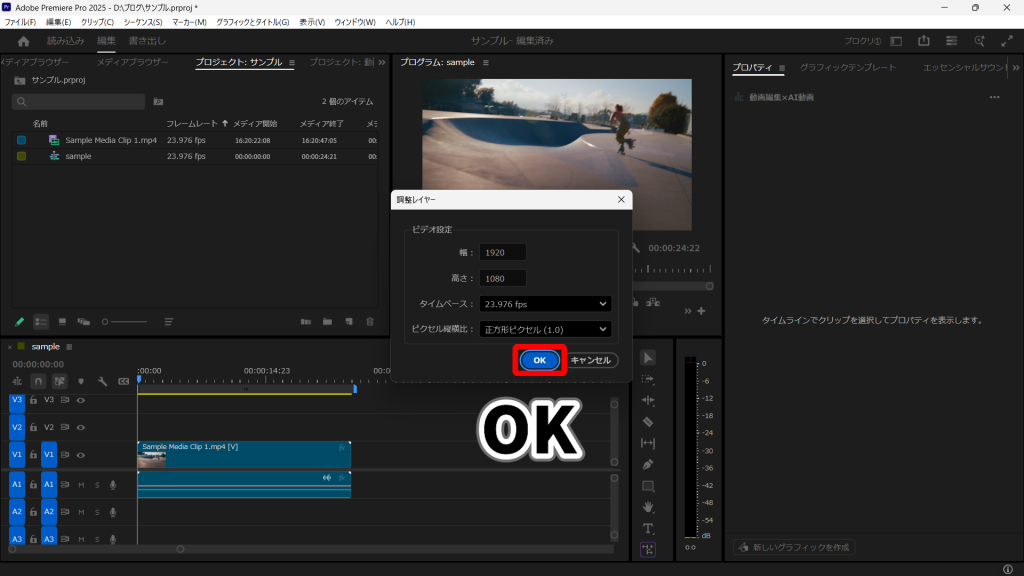The width and height of the screenshot is (1024, 576).
Task: Pick the Hand tool
Action: click(x=648, y=507)
